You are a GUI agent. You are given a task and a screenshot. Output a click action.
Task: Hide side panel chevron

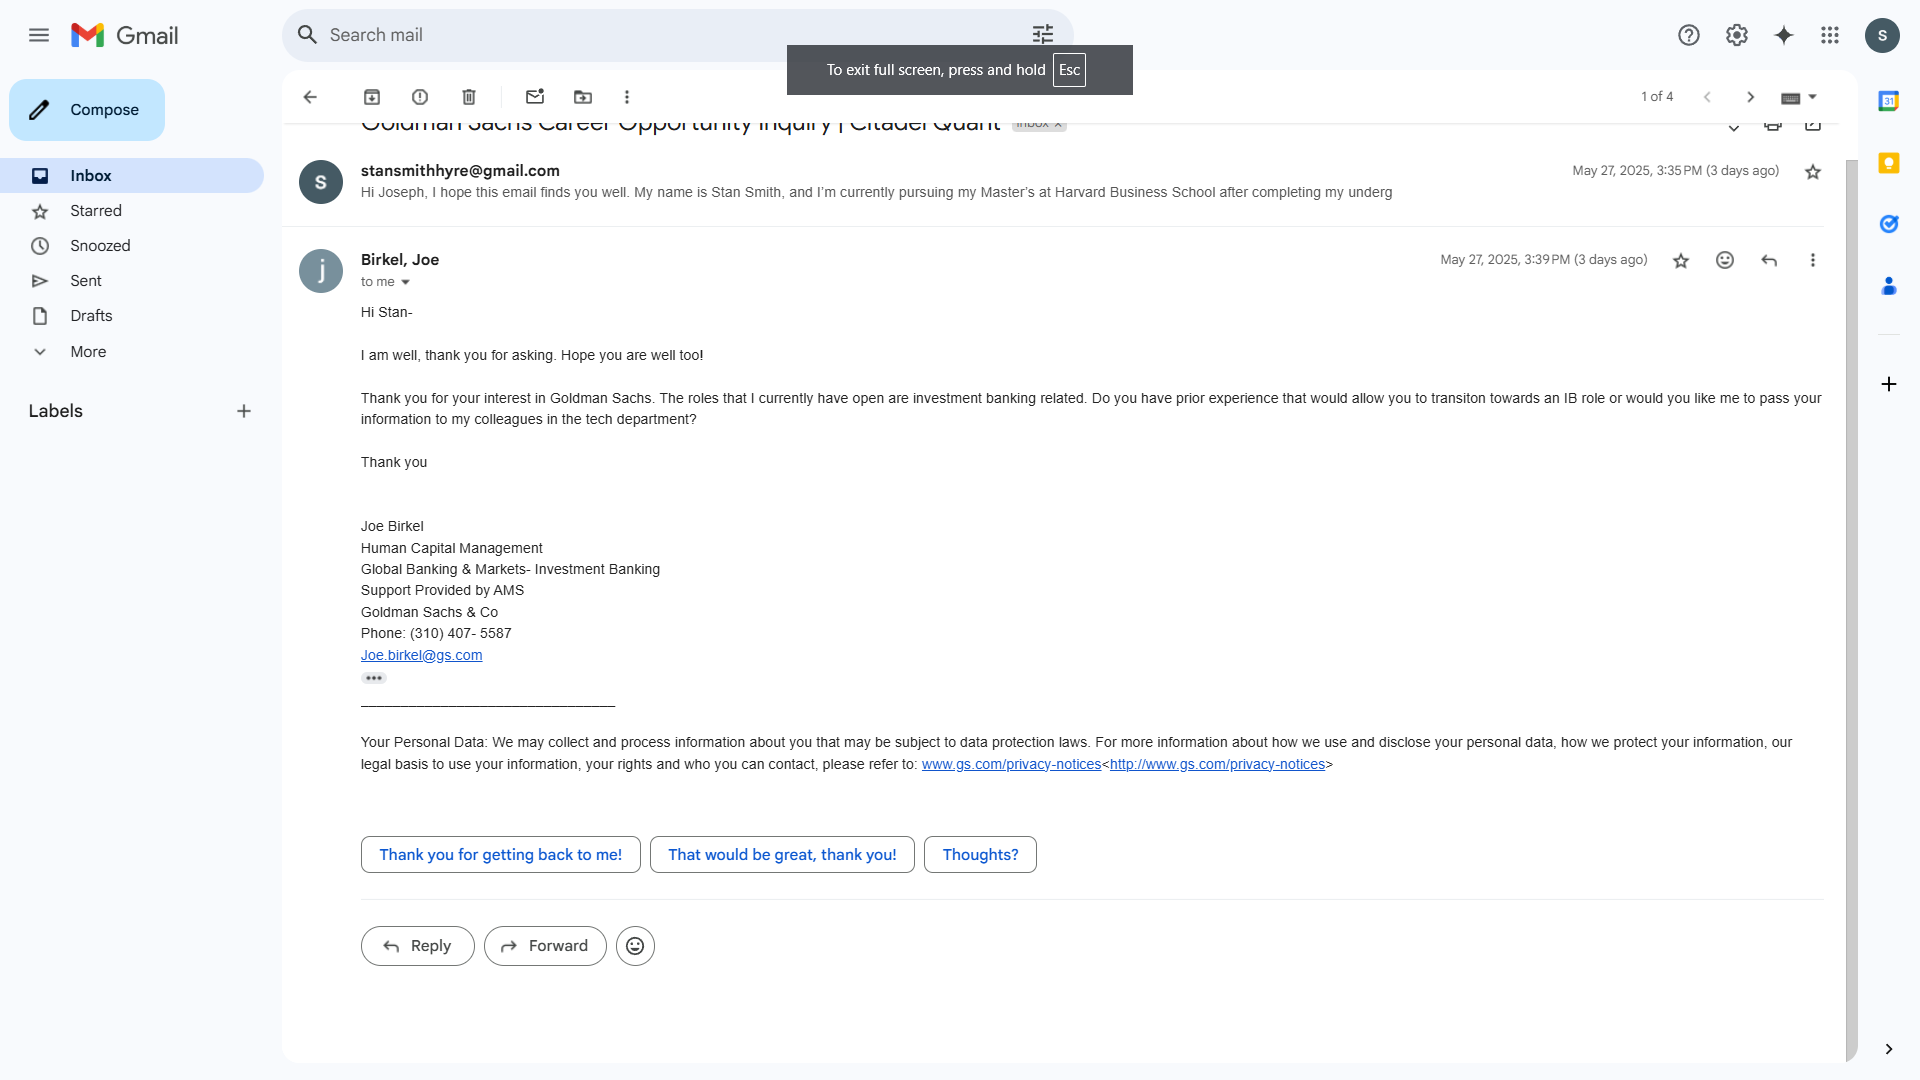1889,1049
